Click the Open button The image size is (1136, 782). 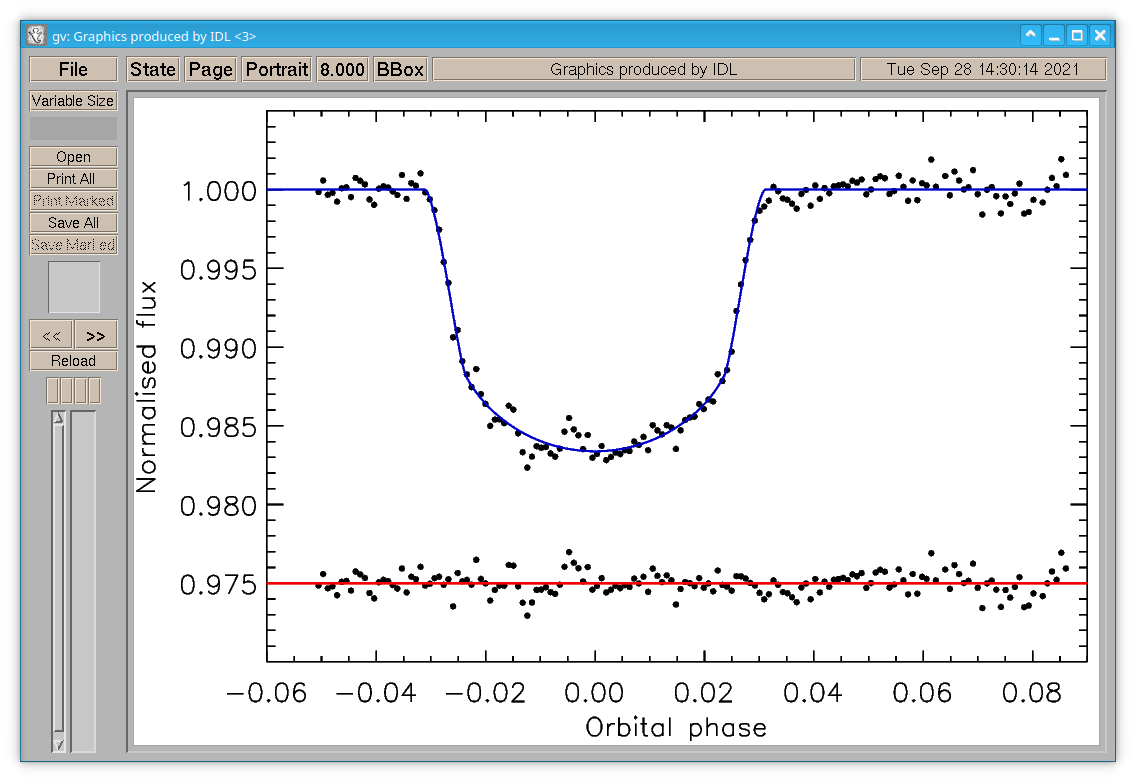(73, 157)
